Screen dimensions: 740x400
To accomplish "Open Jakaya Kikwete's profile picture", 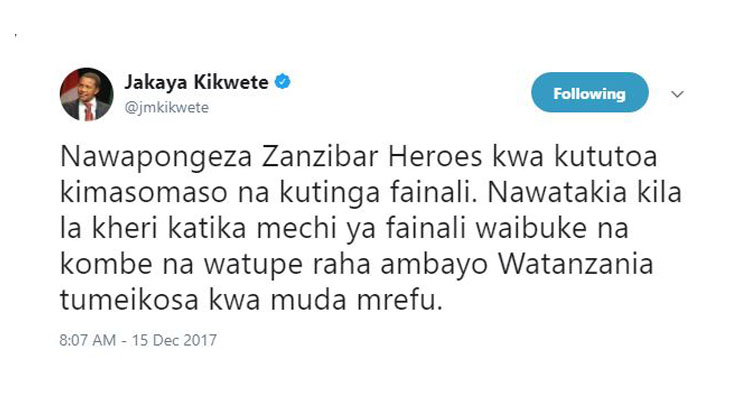I will pos(86,94).
